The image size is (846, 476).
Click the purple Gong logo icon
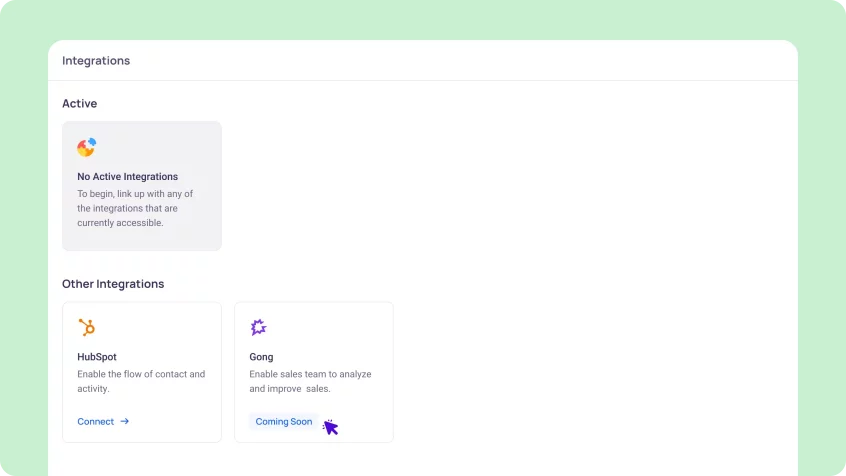258,327
